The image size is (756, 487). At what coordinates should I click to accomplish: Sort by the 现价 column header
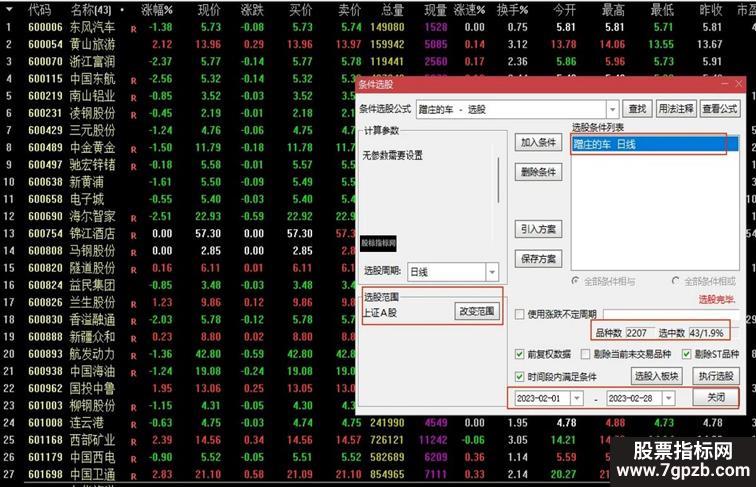[x=209, y=9]
